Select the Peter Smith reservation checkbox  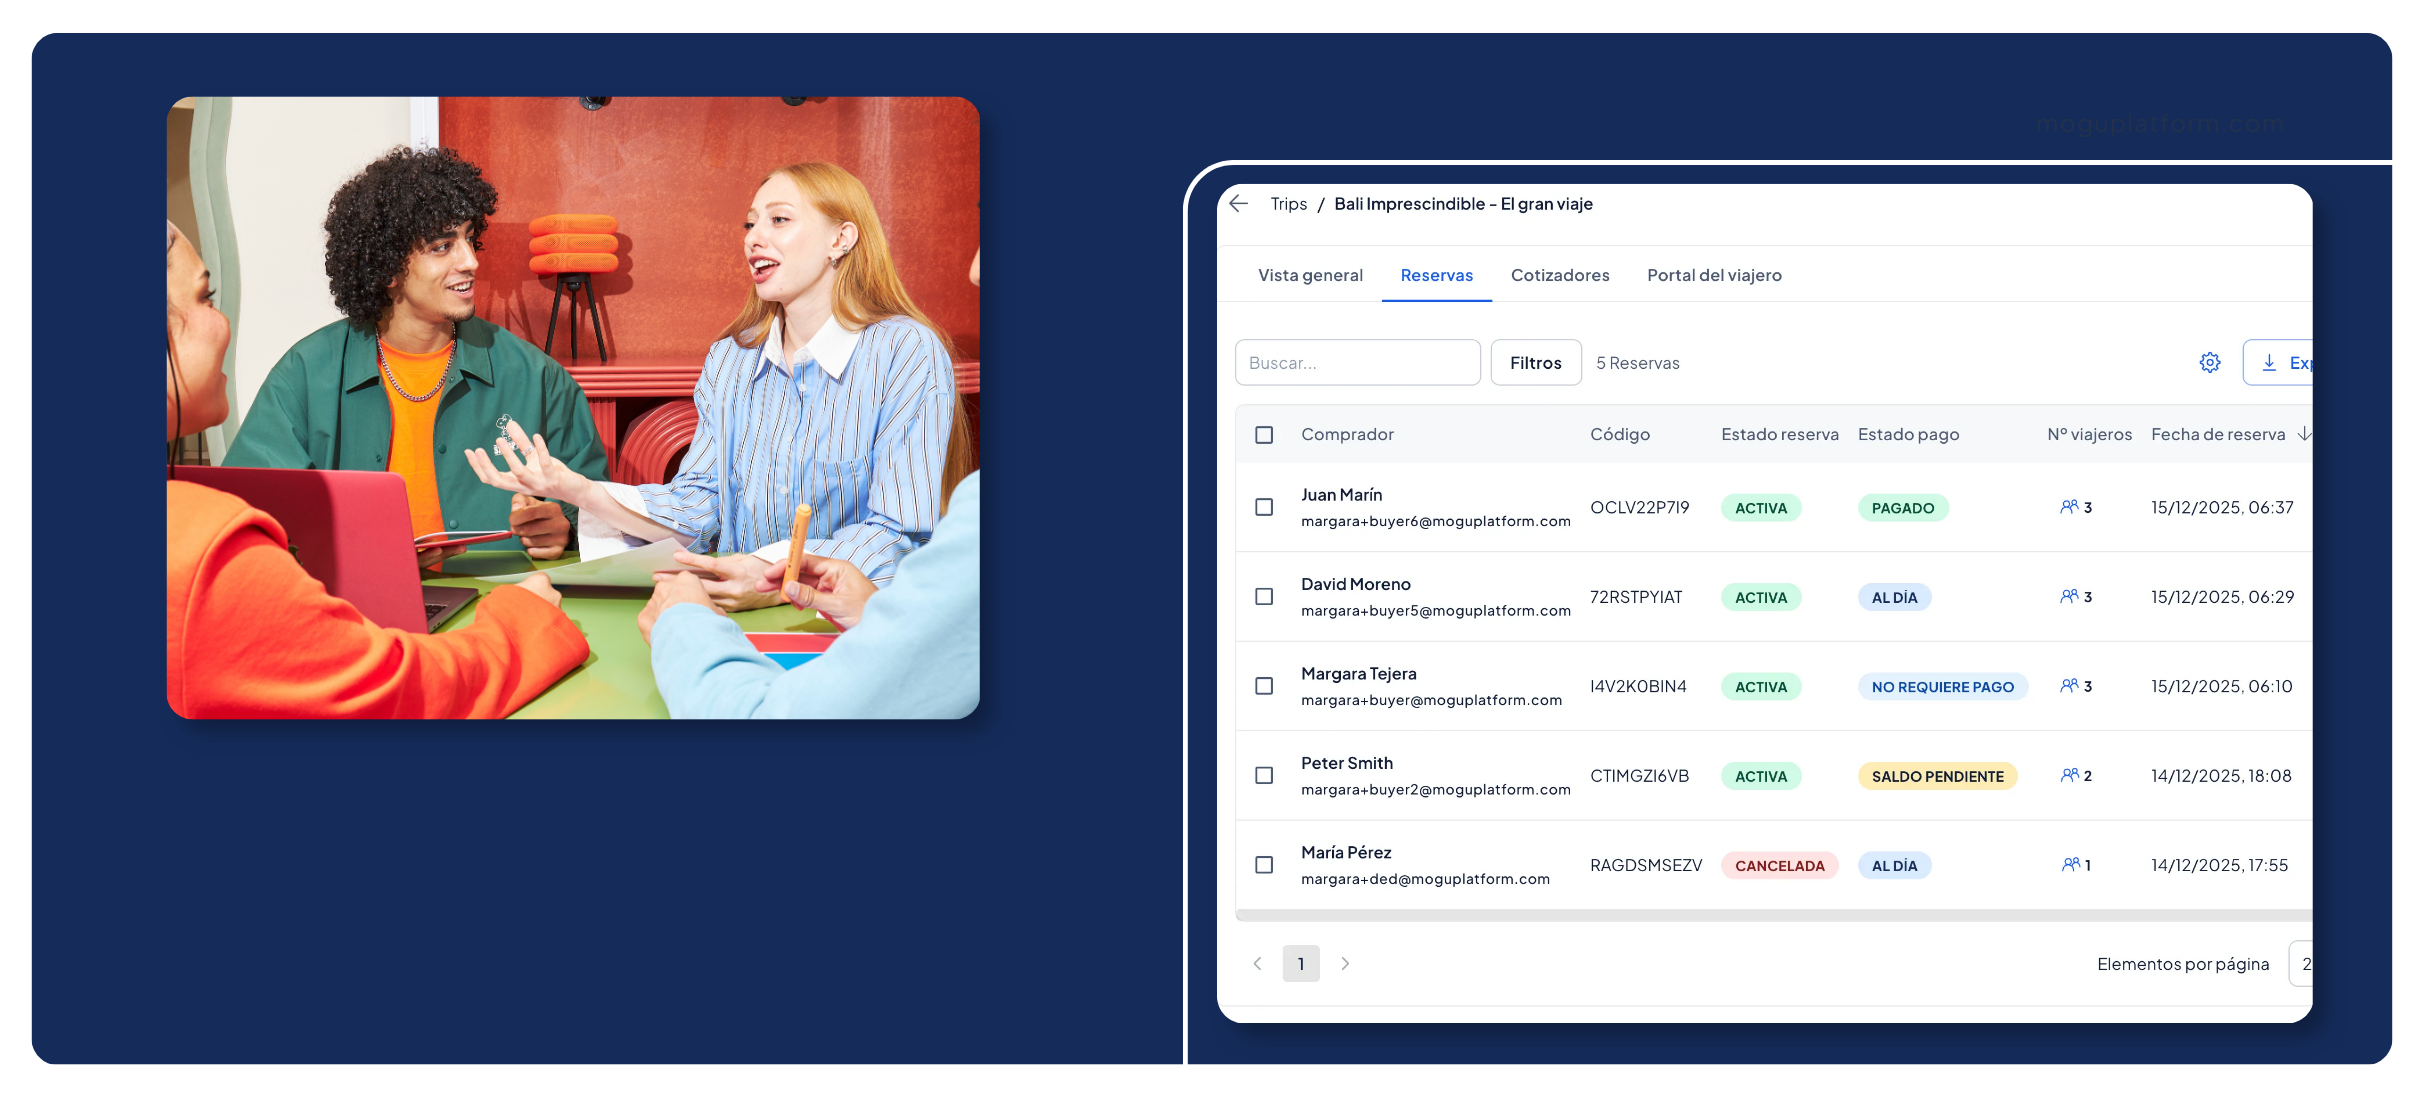(x=1264, y=775)
